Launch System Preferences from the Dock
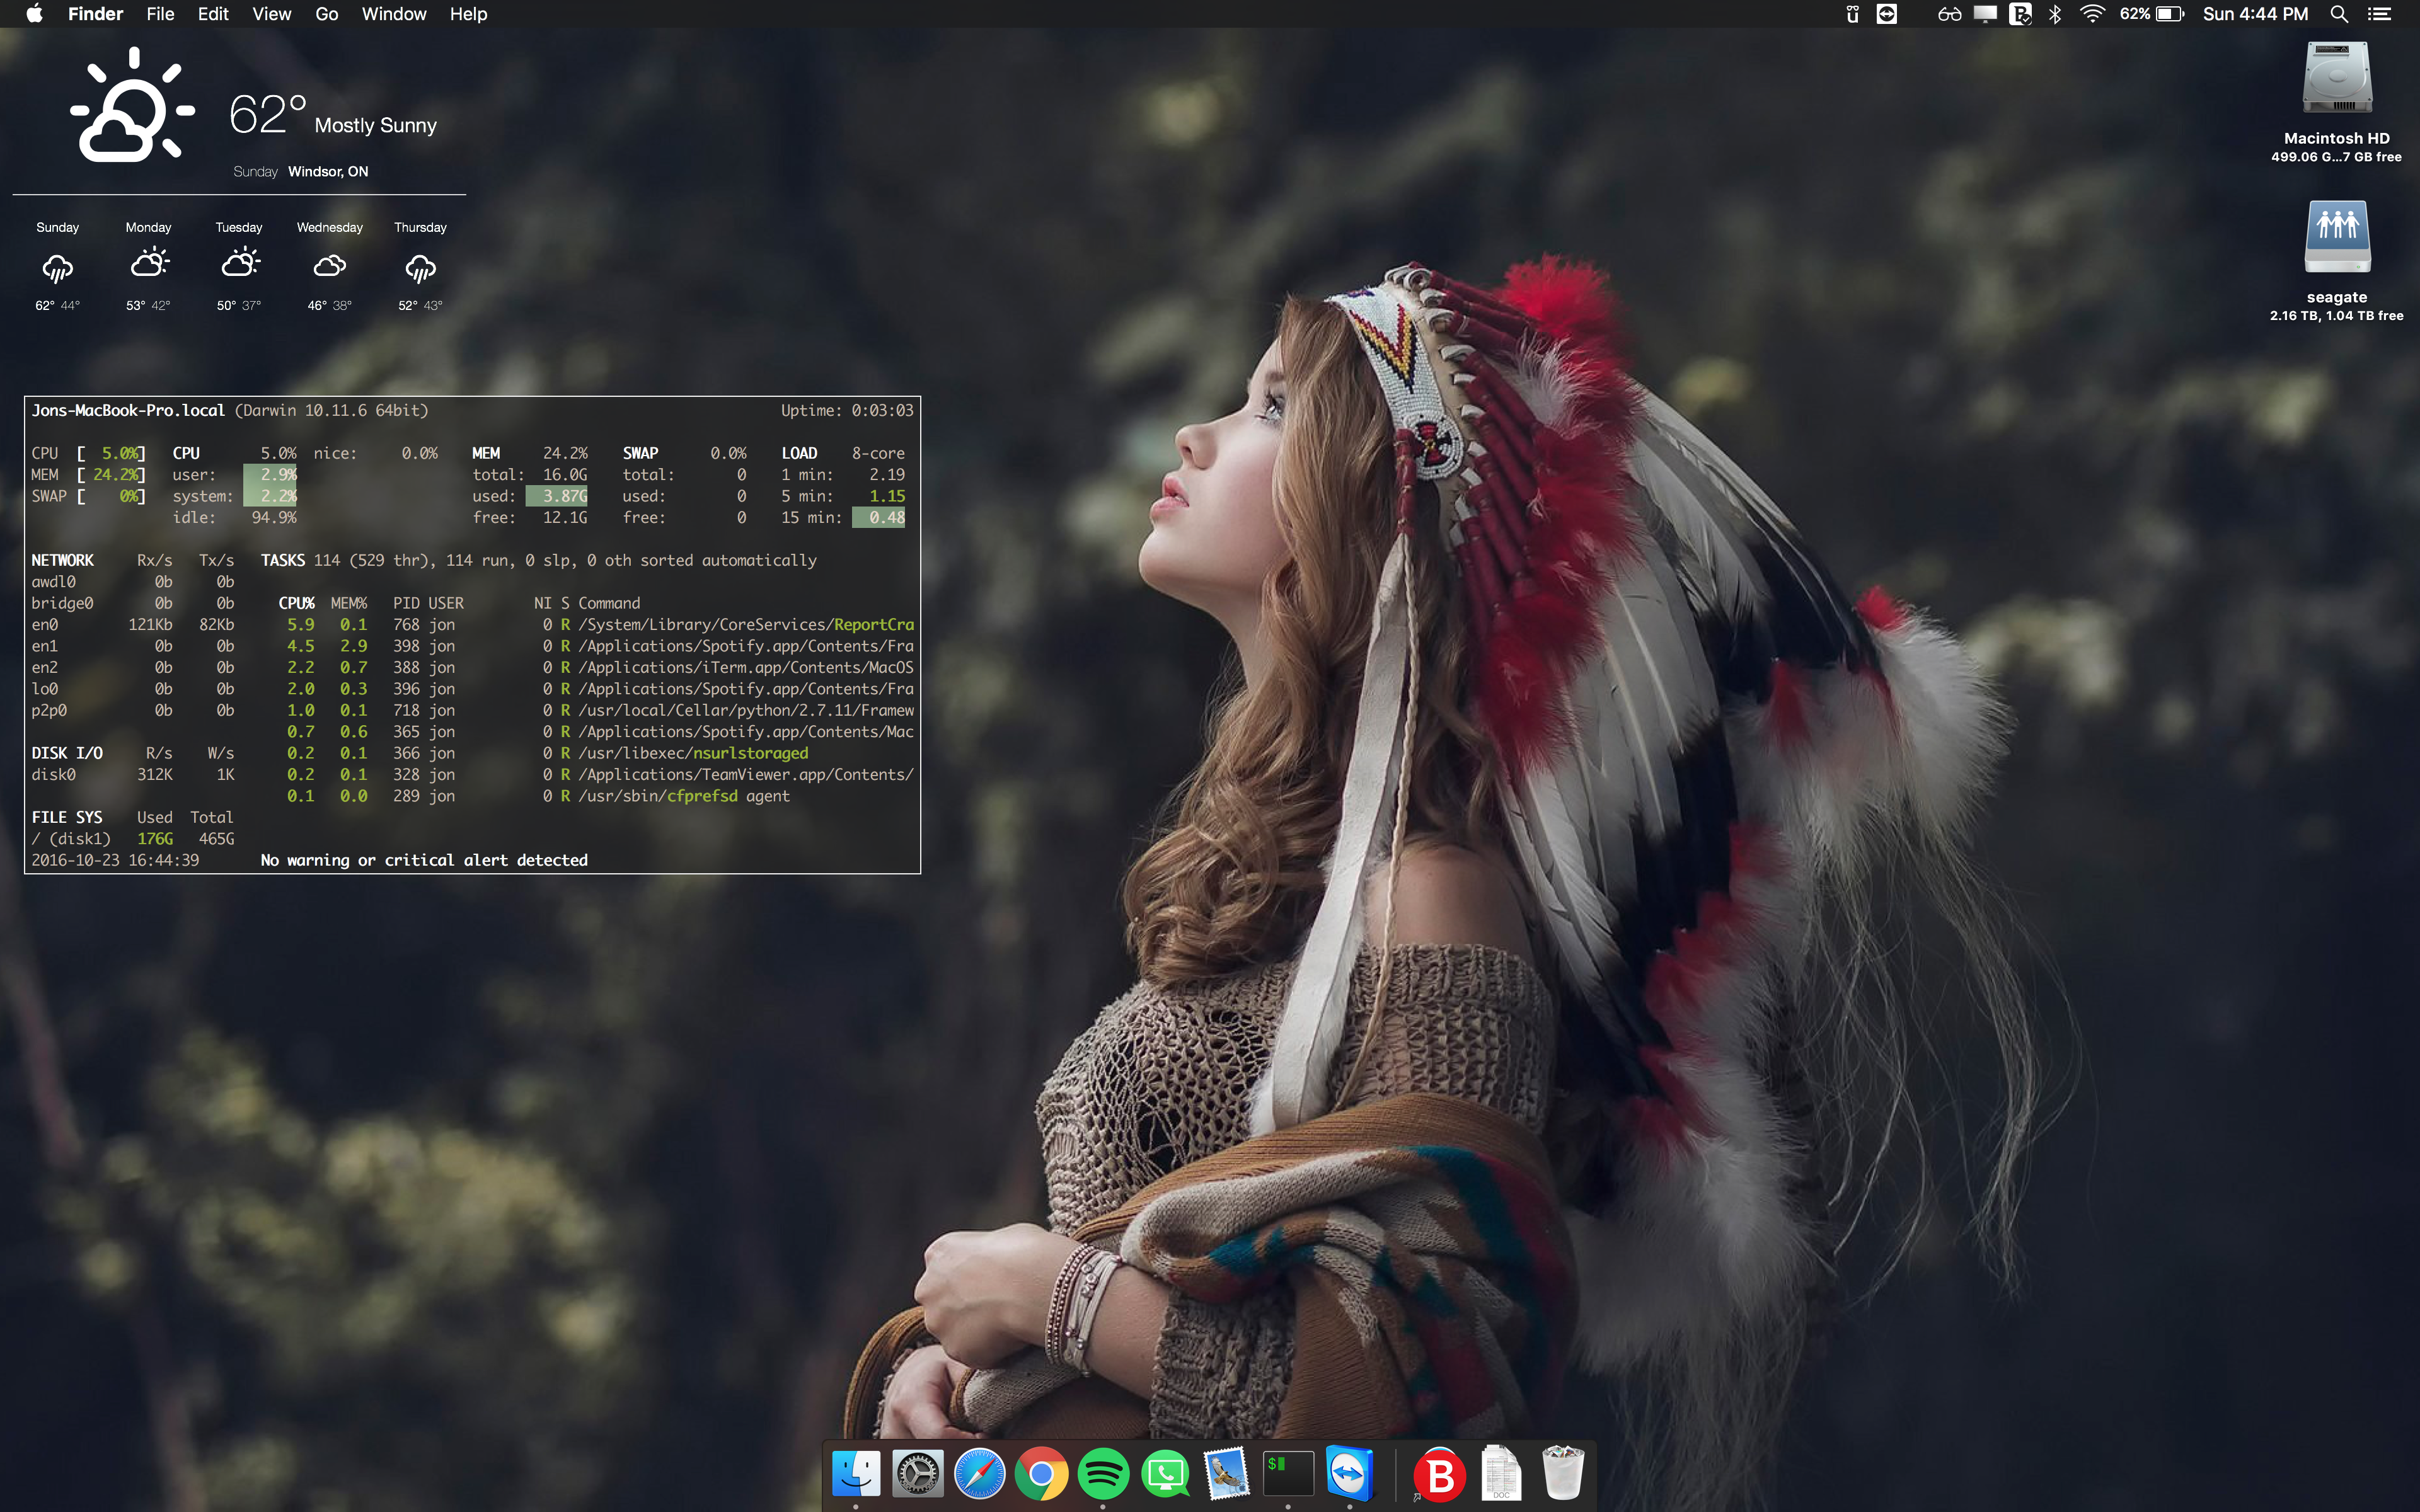 pyautogui.click(x=918, y=1474)
